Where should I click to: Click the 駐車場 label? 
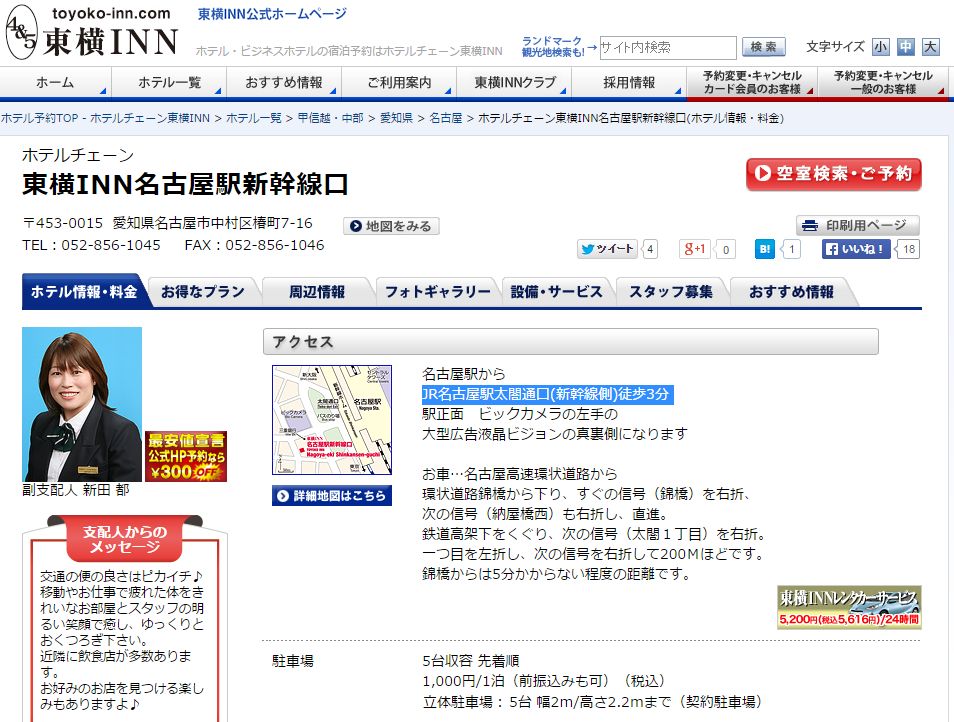pos(293,661)
